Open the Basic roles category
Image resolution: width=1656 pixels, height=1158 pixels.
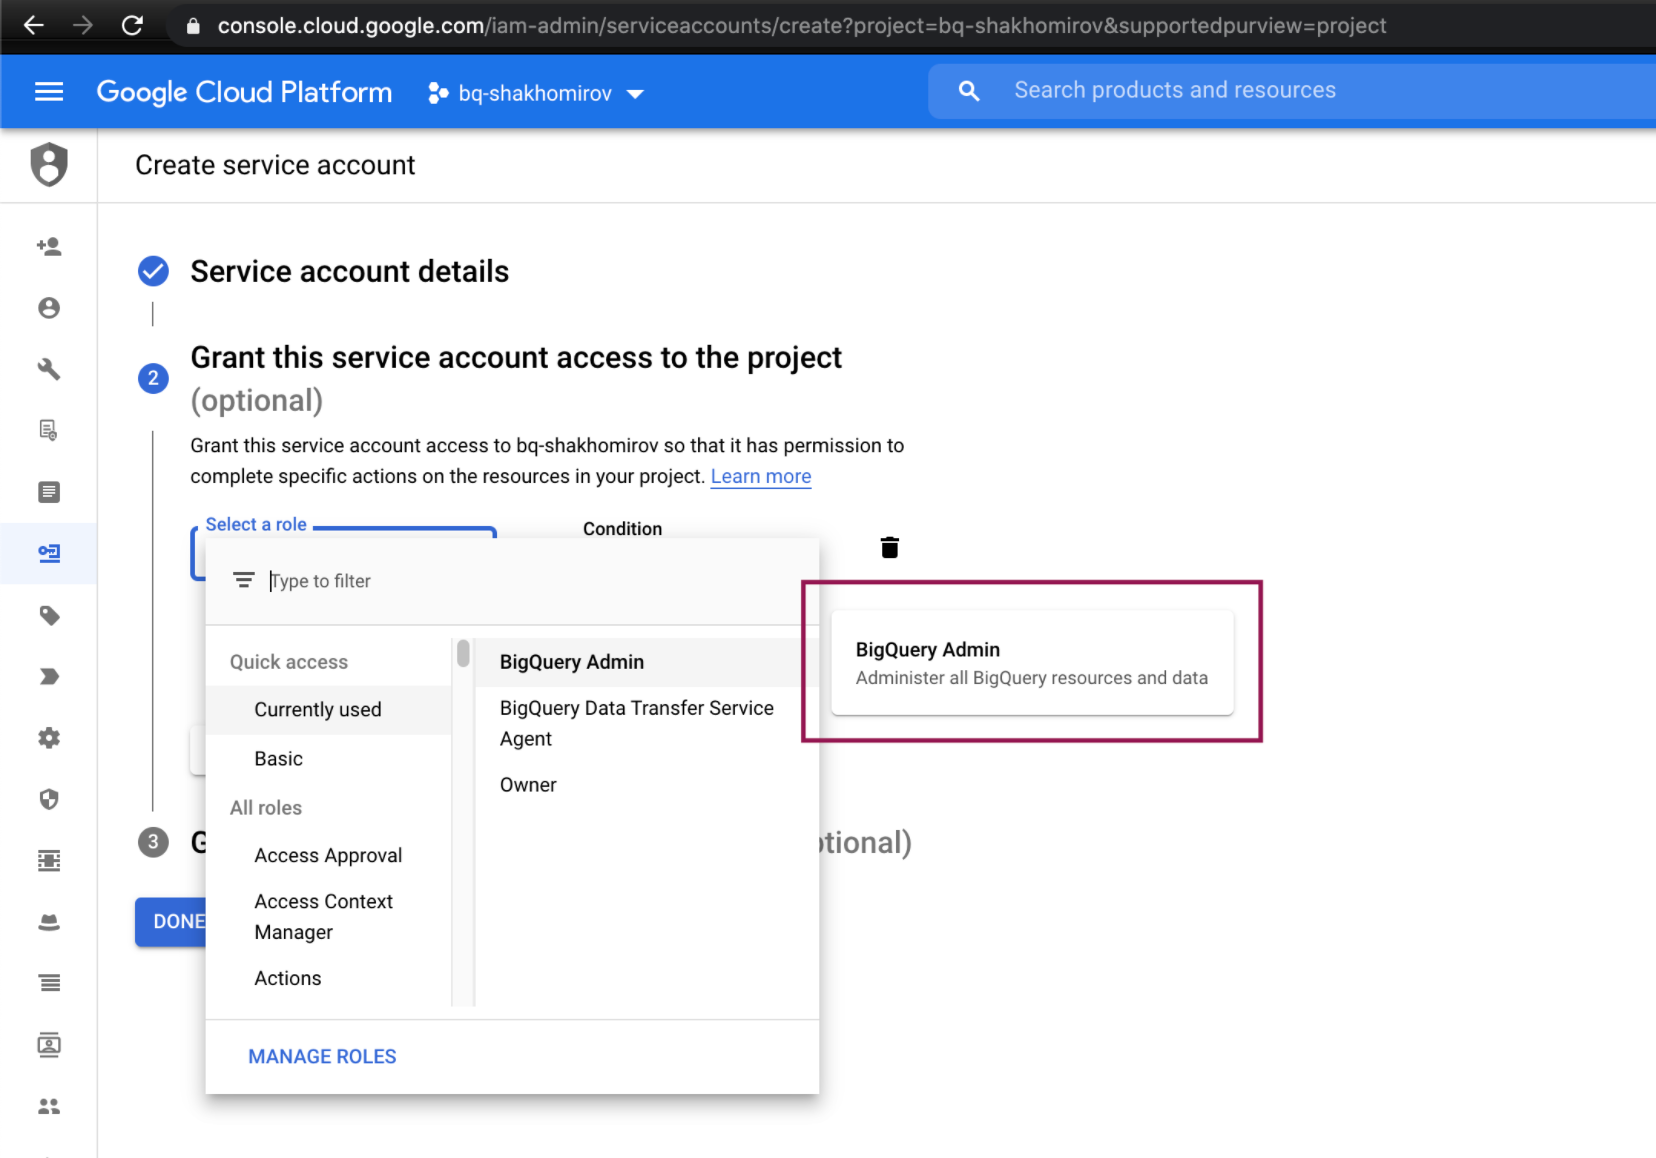click(279, 759)
